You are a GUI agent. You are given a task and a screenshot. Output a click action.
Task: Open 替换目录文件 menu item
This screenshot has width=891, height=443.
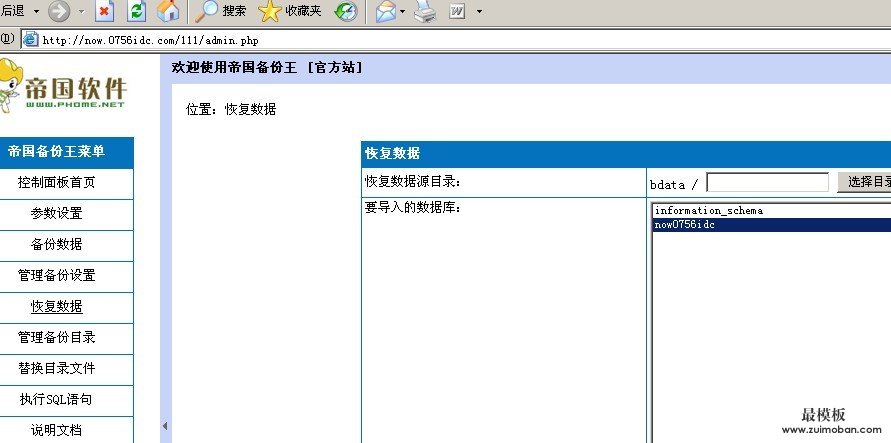click(x=56, y=368)
